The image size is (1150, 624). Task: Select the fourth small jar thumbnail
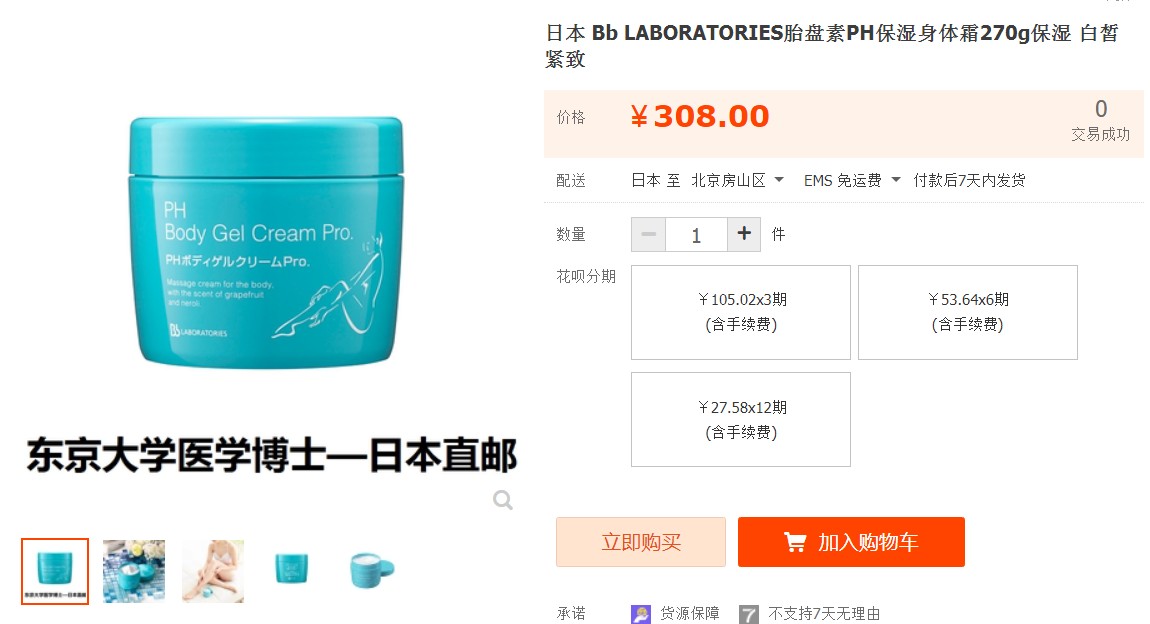(292, 571)
